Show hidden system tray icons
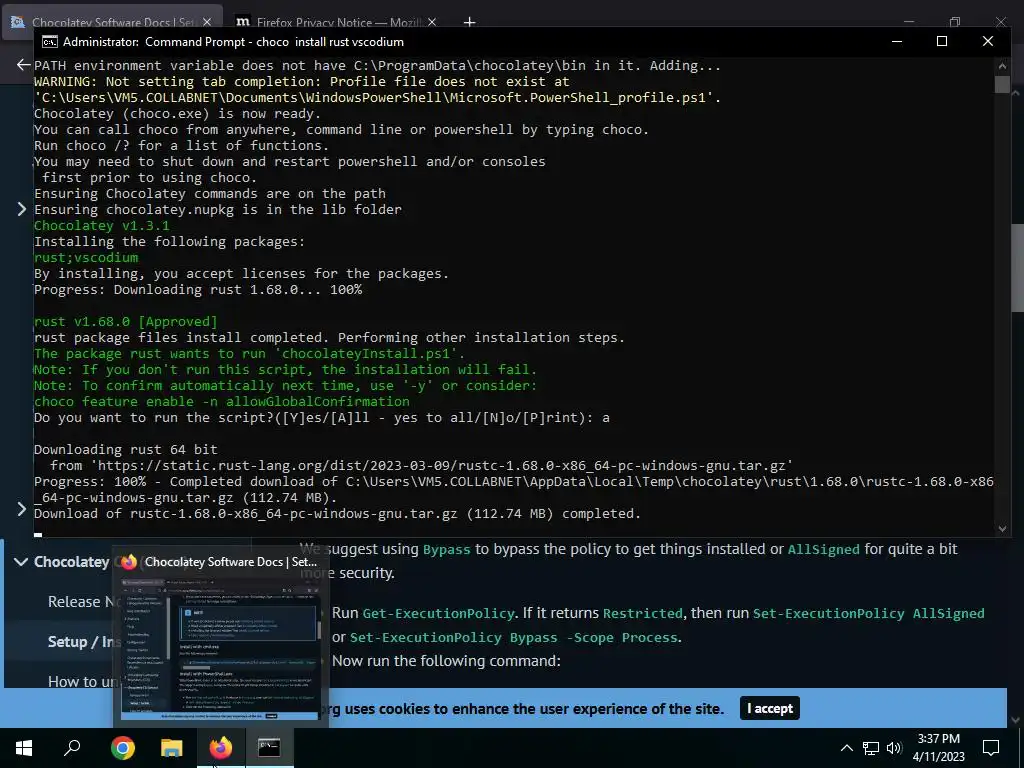The height and width of the screenshot is (768, 1024). coord(846,748)
